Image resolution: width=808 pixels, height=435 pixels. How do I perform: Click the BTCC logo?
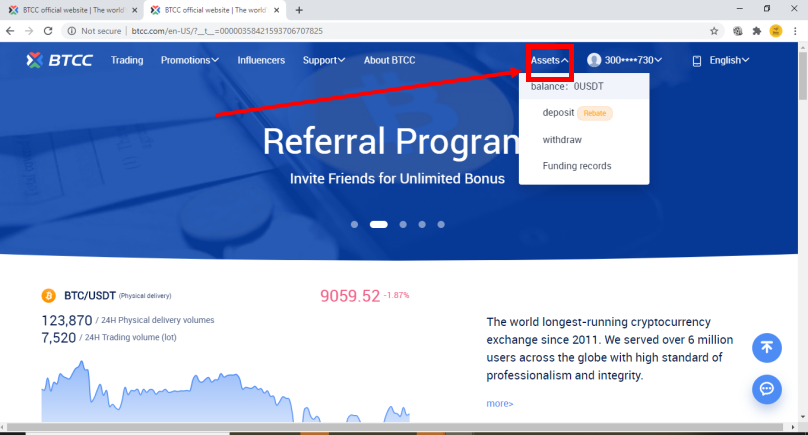[59, 60]
